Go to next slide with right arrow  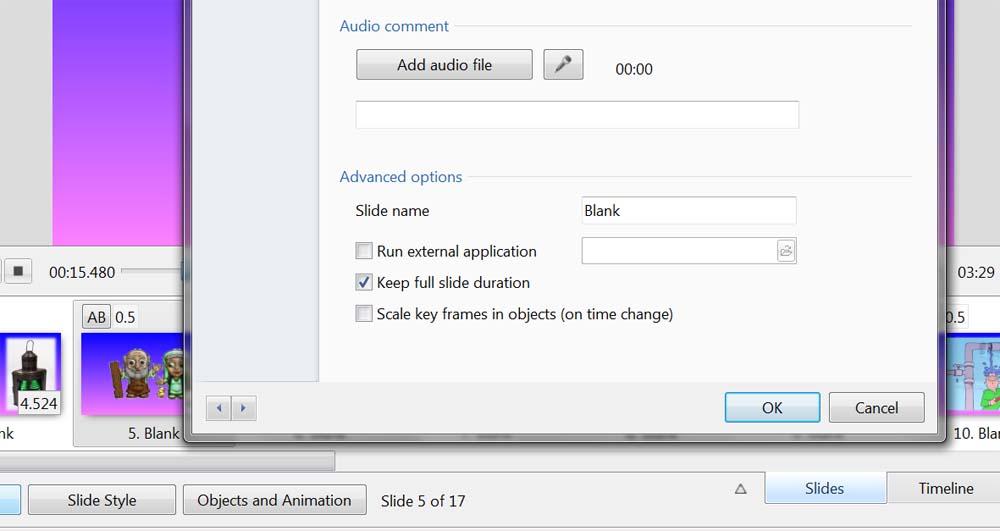coord(244,408)
